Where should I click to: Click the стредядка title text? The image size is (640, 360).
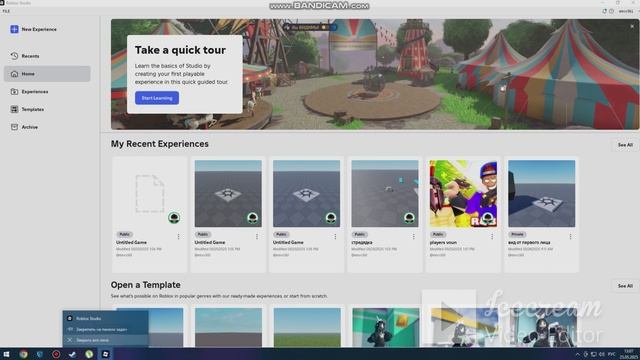tap(362, 242)
